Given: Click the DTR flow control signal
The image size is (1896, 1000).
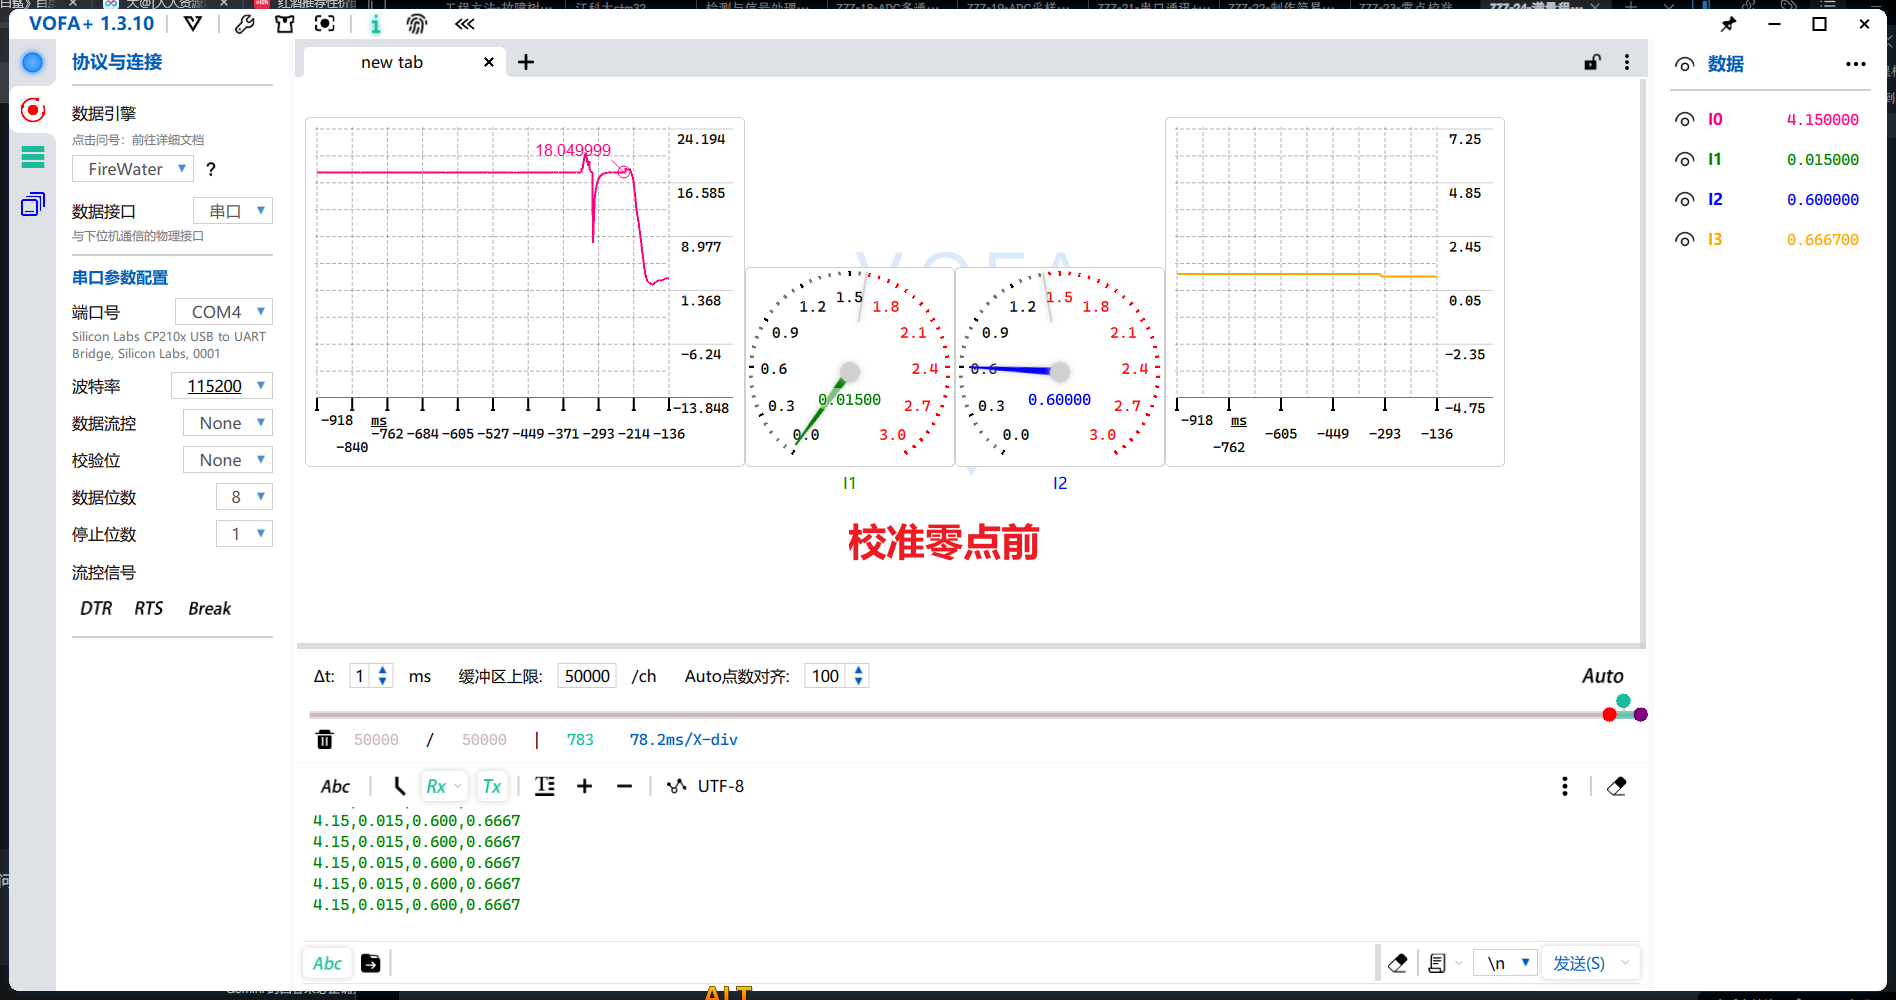Looking at the screenshot, I should pos(96,609).
